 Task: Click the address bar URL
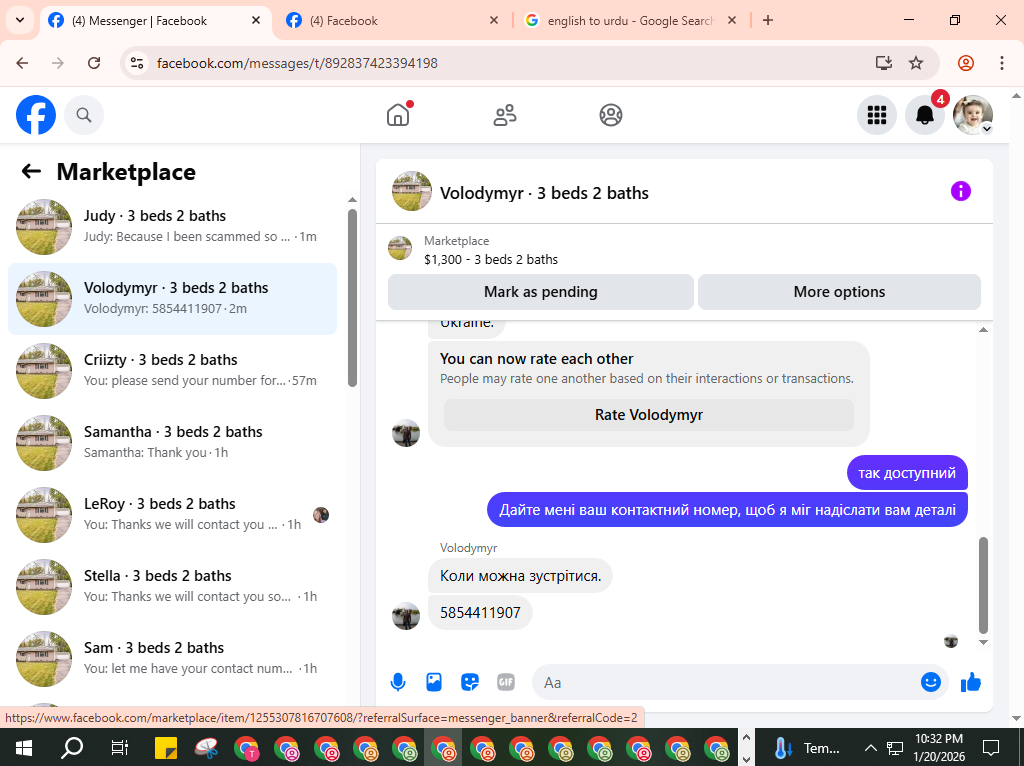pyautogui.click(x=297, y=63)
